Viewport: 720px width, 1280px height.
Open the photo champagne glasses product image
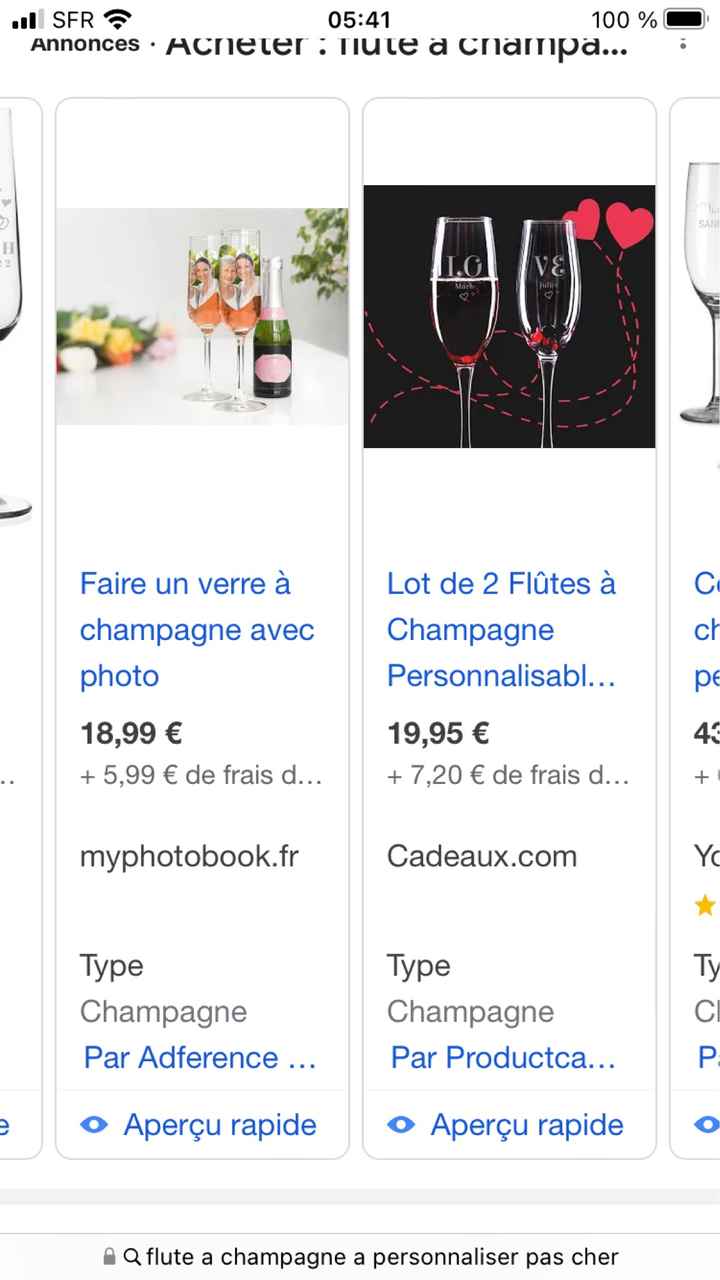tap(202, 316)
